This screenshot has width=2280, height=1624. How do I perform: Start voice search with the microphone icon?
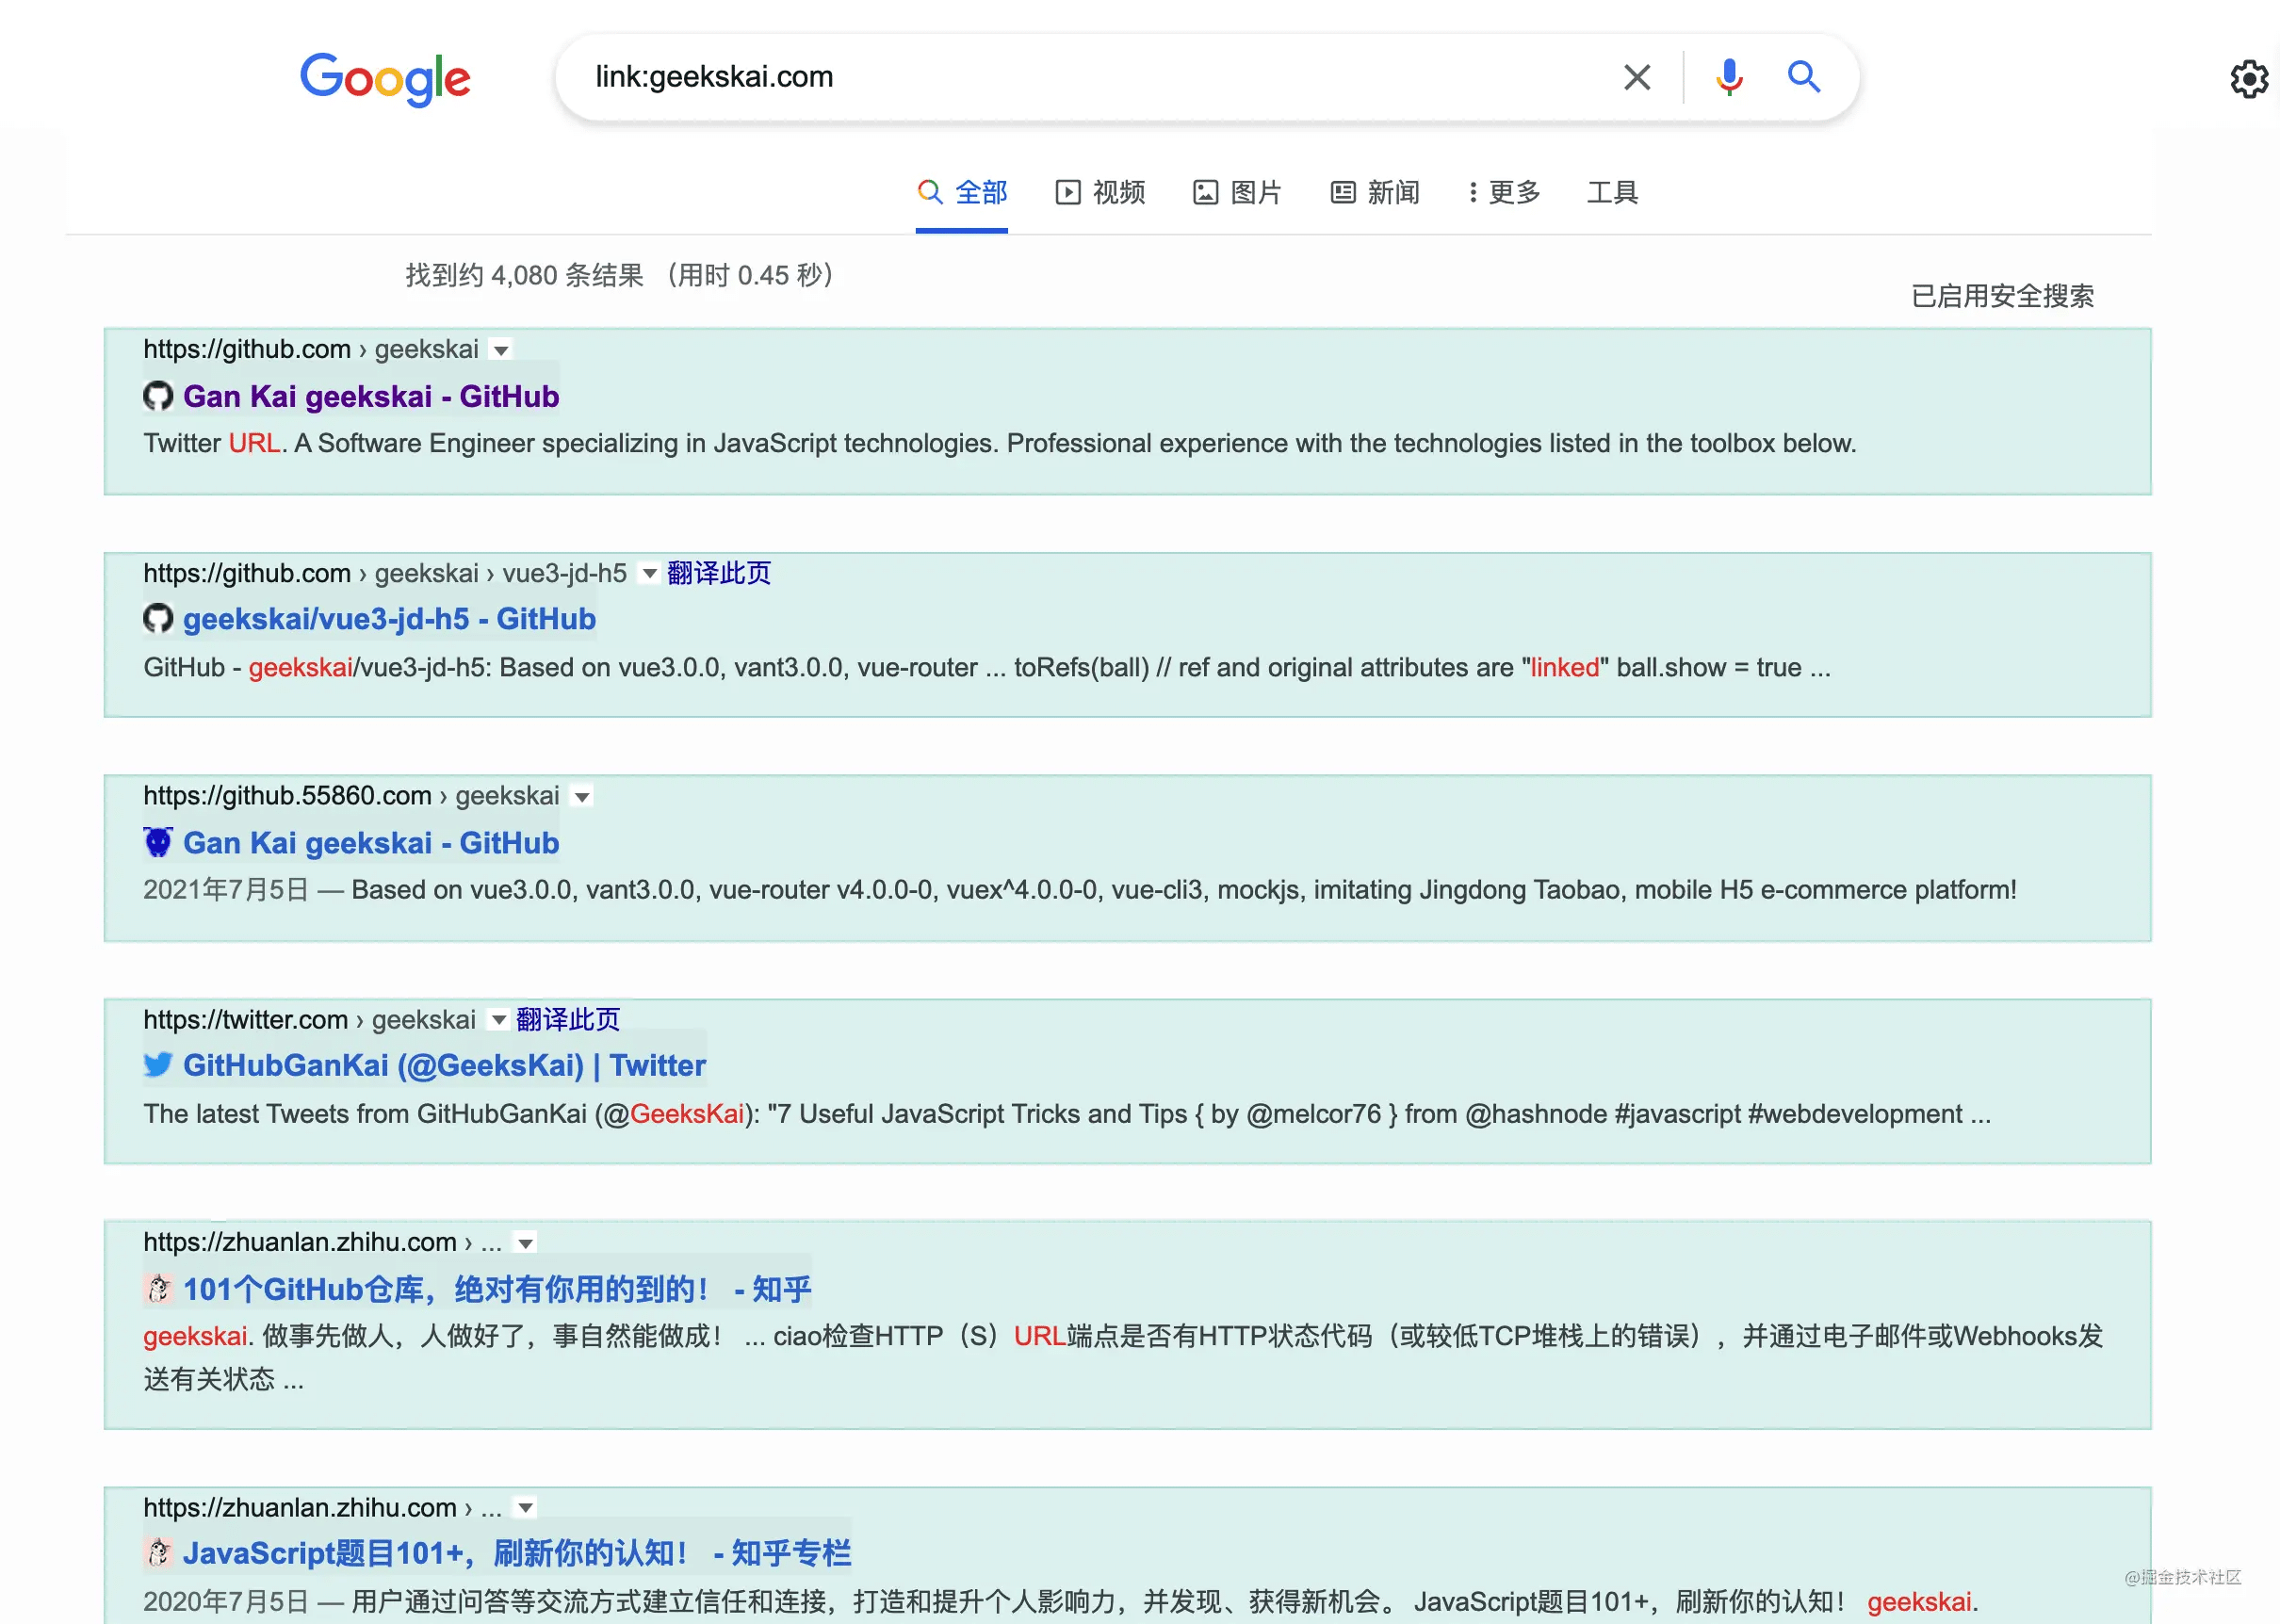(1729, 77)
